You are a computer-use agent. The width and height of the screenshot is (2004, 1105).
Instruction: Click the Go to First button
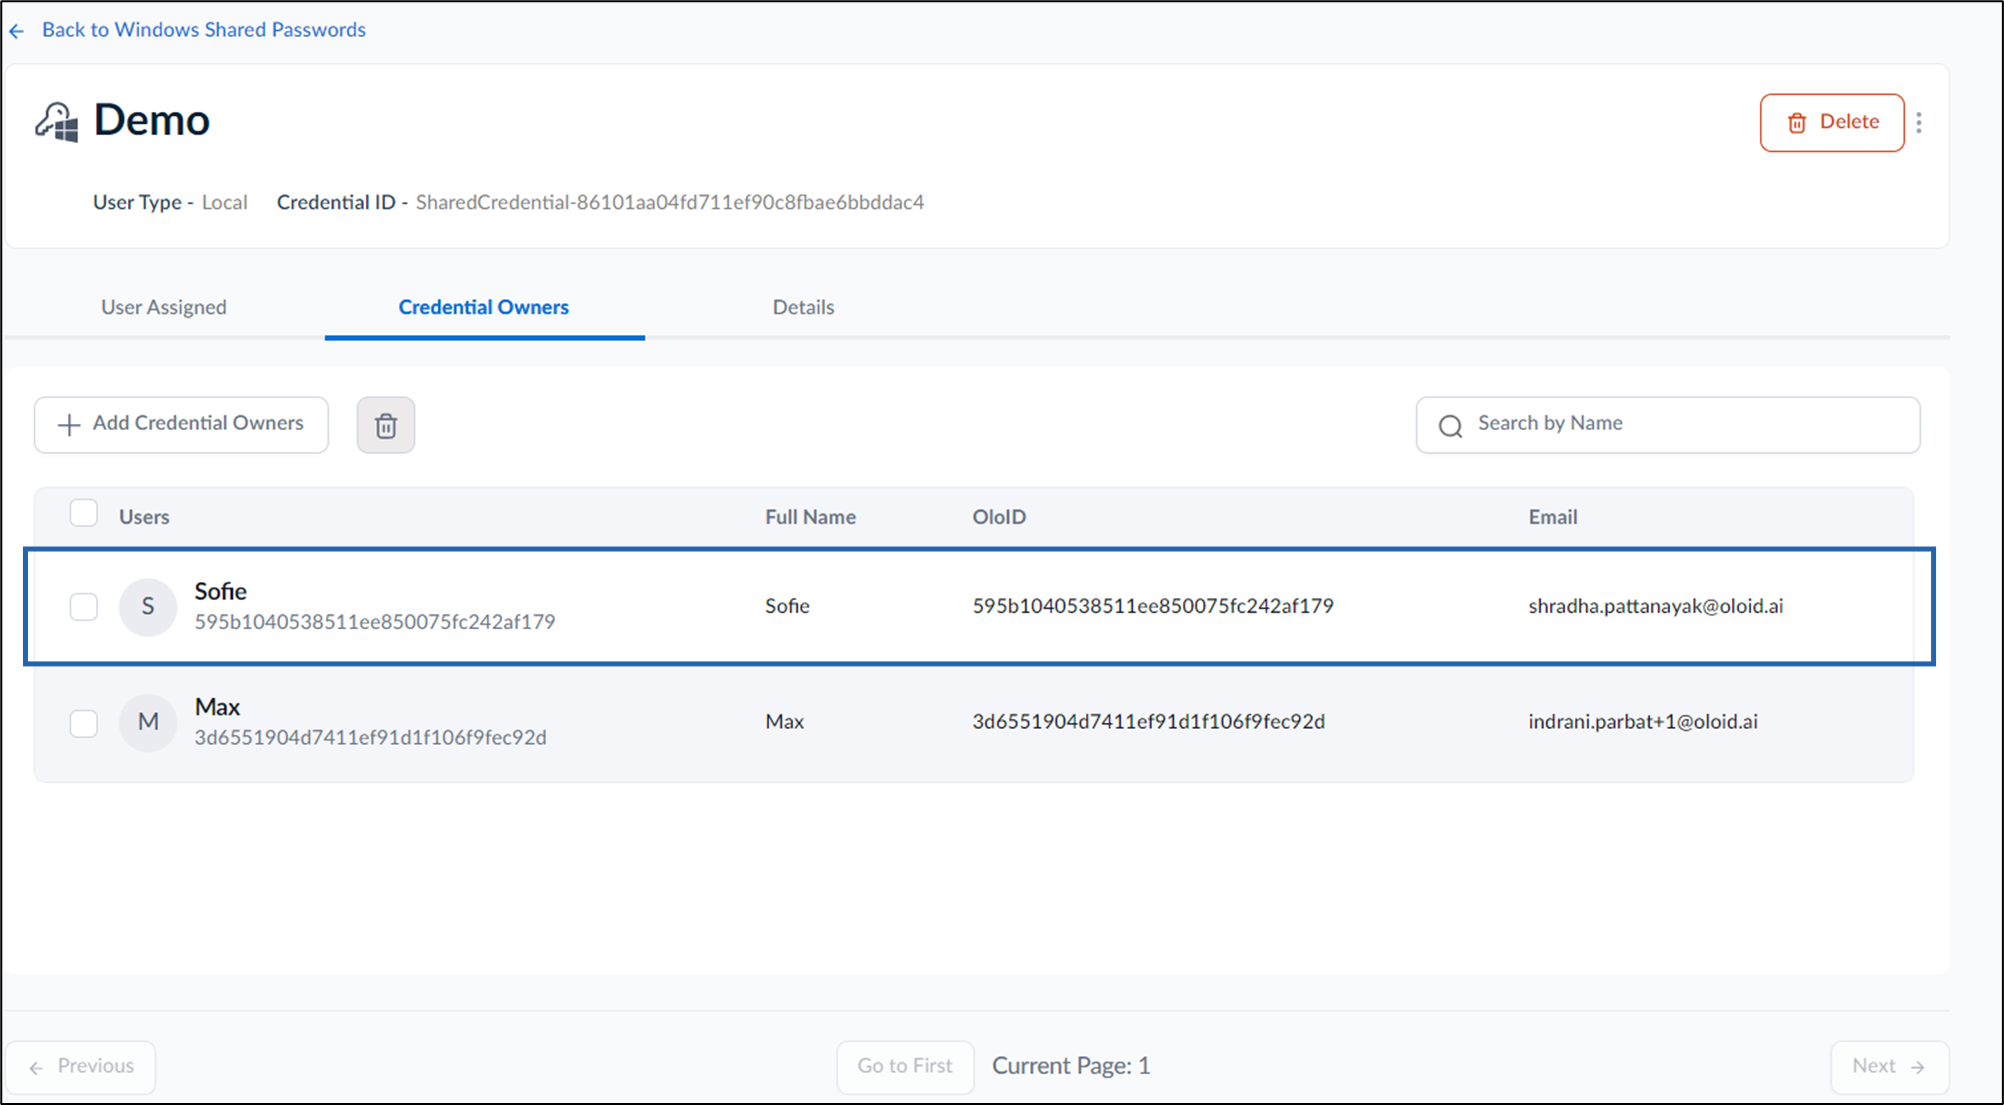[x=905, y=1066]
